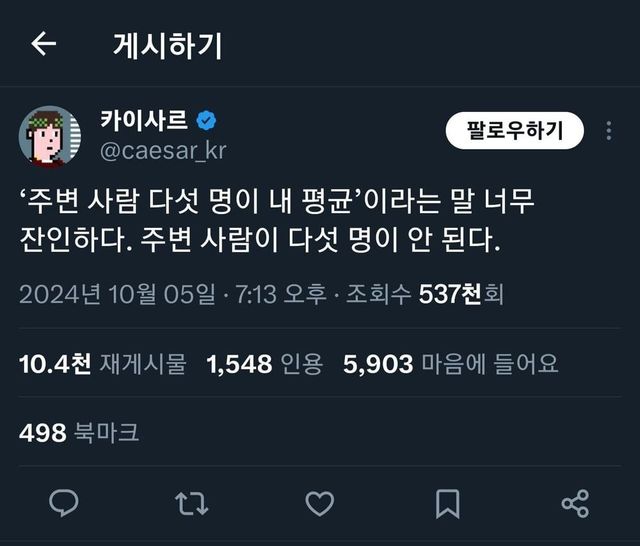Viewport: 640px width, 546px height.
Task: View the 10.4천 재게시물 reposts list
Action: click(102, 364)
